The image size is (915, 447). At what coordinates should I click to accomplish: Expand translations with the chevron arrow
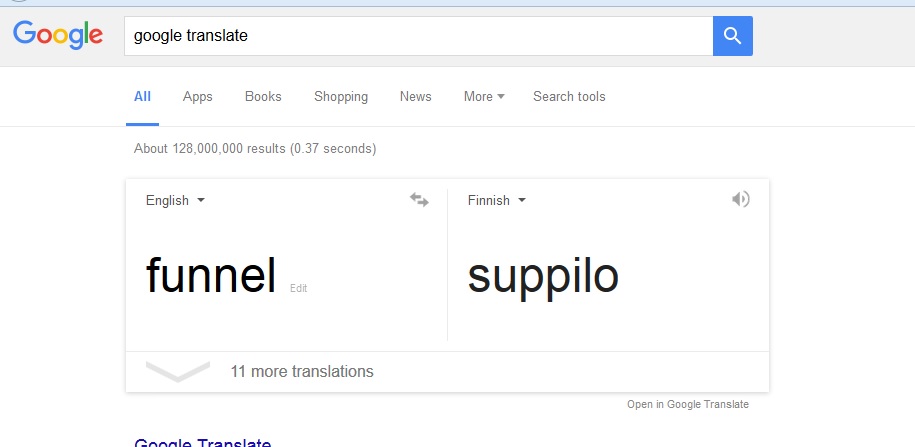[177, 371]
